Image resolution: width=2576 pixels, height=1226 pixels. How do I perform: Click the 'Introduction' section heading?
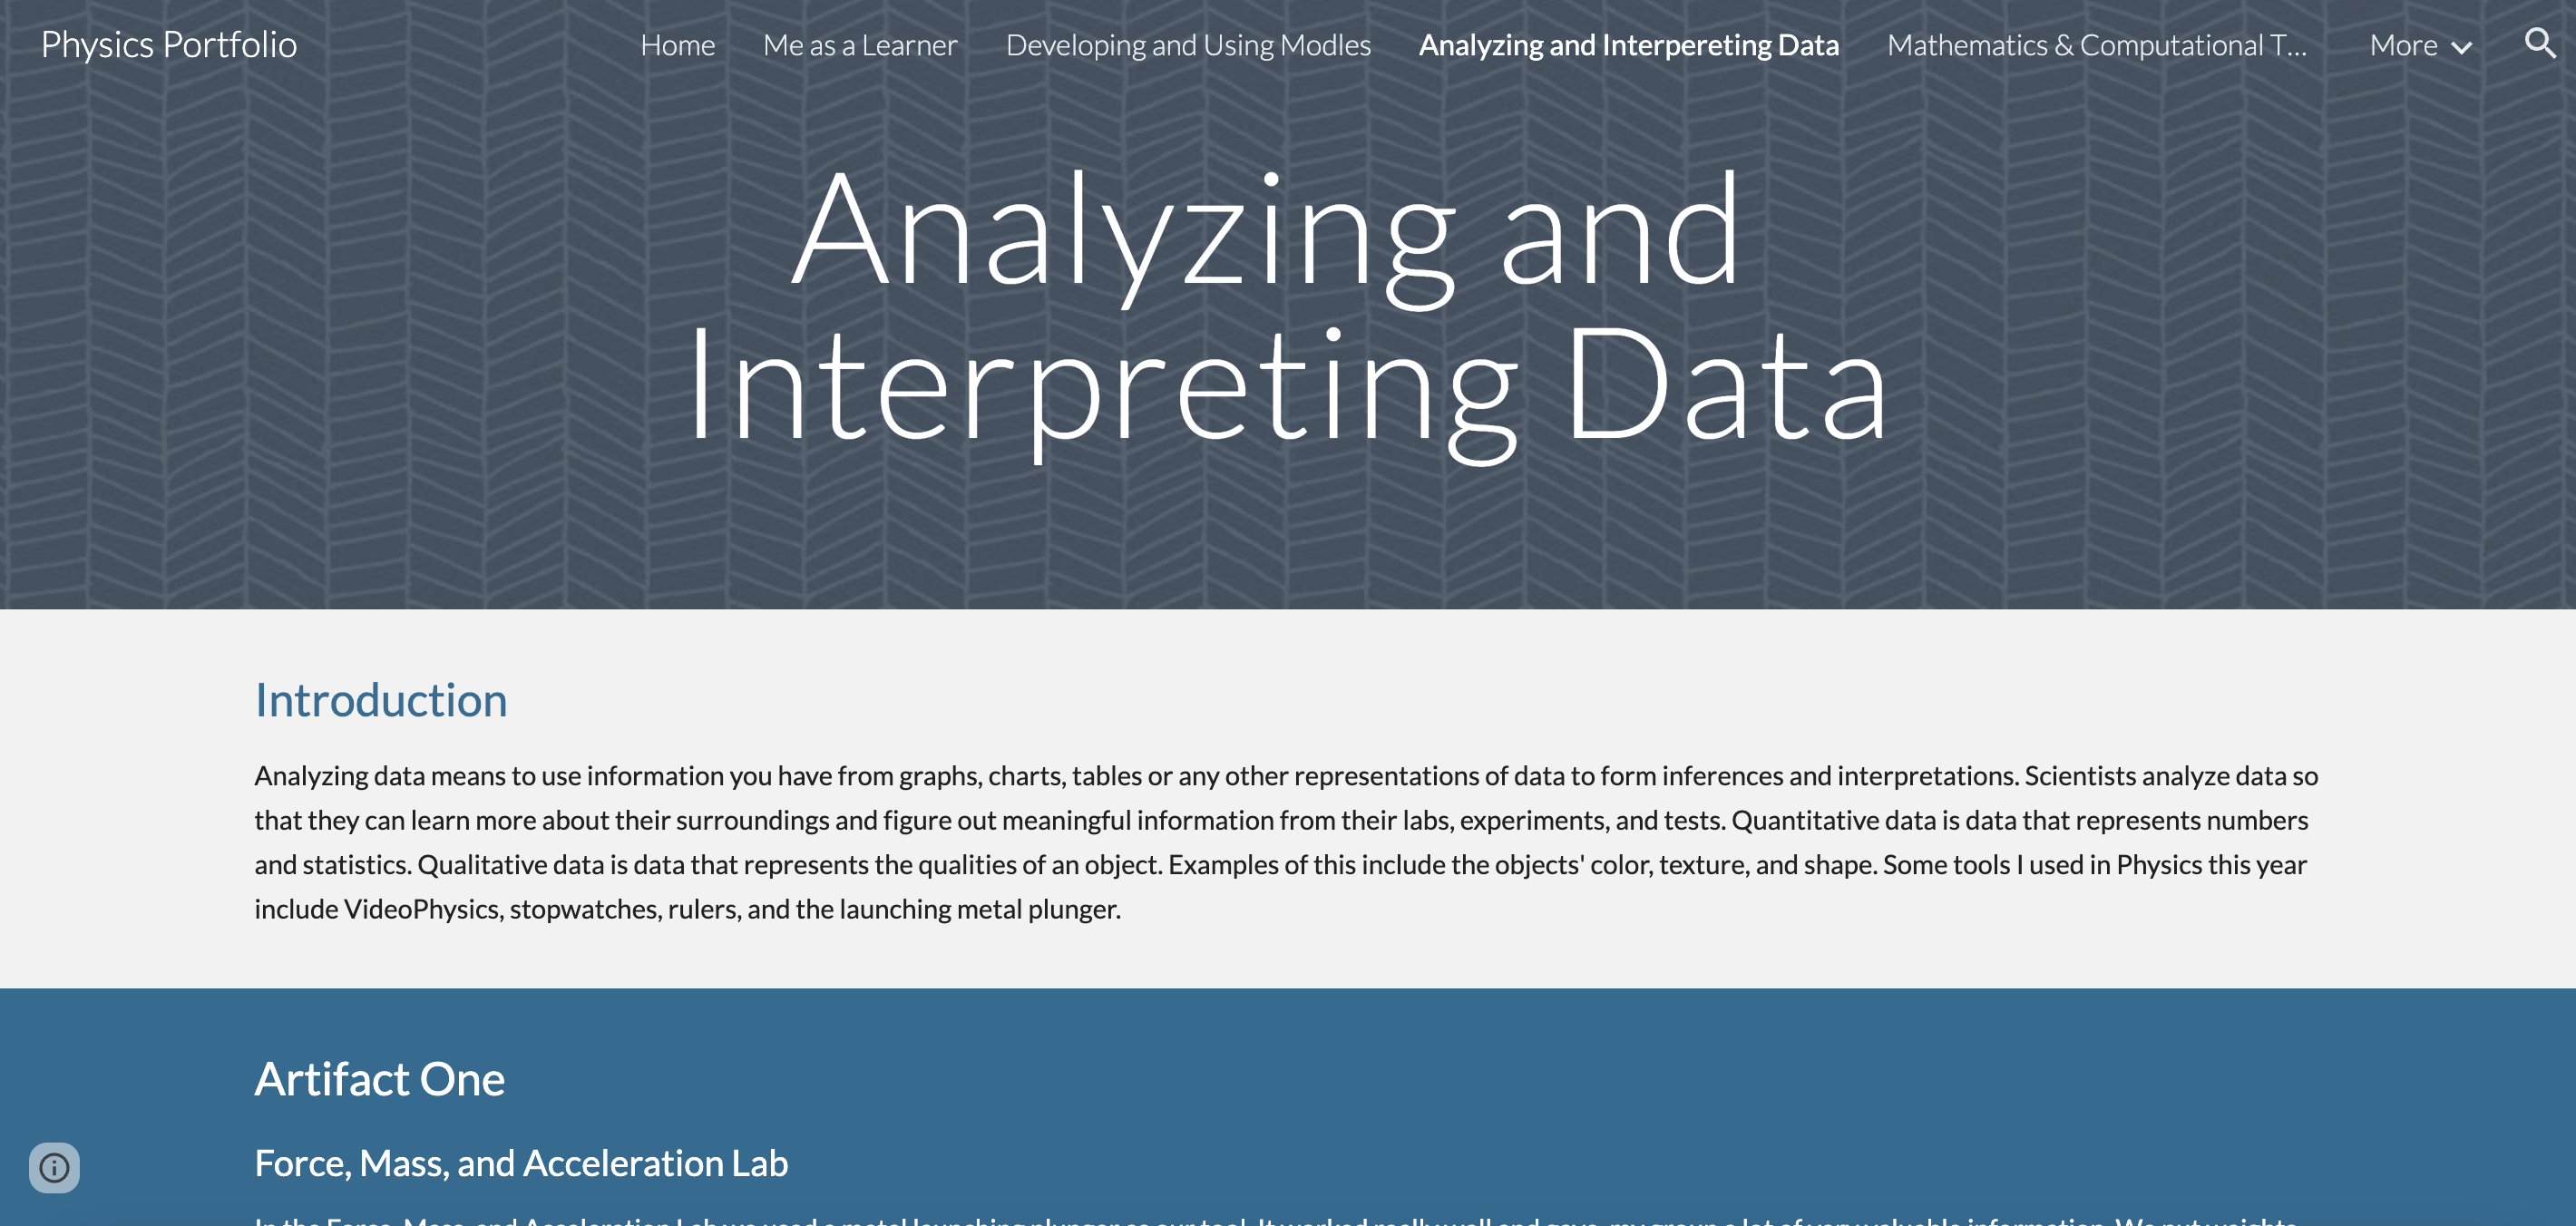click(381, 700)
